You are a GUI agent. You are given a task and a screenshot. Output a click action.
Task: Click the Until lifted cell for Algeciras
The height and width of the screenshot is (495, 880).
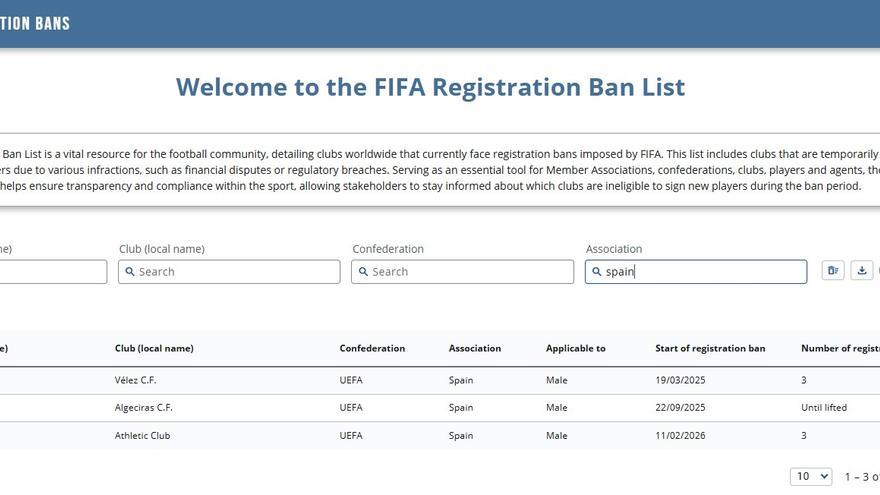824,408
